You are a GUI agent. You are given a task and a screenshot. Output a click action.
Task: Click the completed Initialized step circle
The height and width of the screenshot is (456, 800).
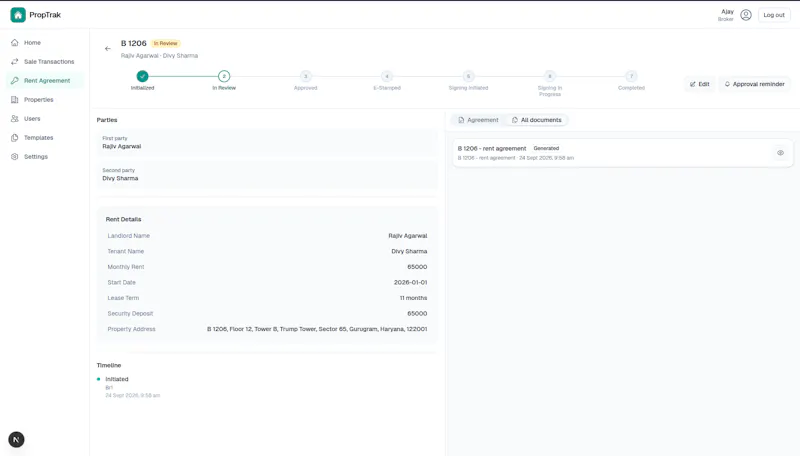(142, 77)
